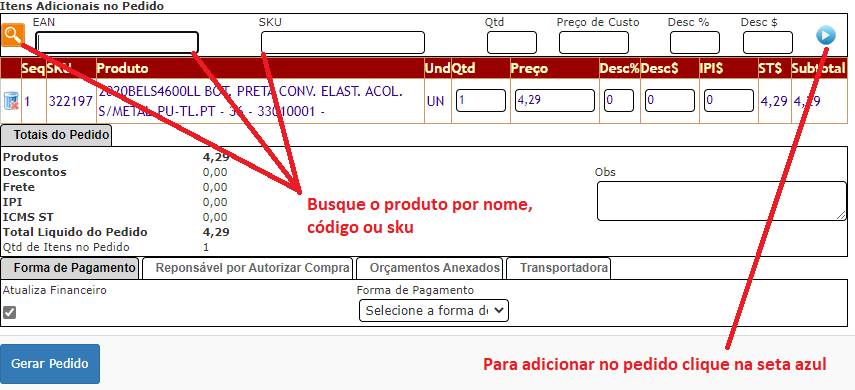This screenshot has width=855, height=390.
Task: Open the Forma de Pagamento dropdown
Action: click(433, 310)
